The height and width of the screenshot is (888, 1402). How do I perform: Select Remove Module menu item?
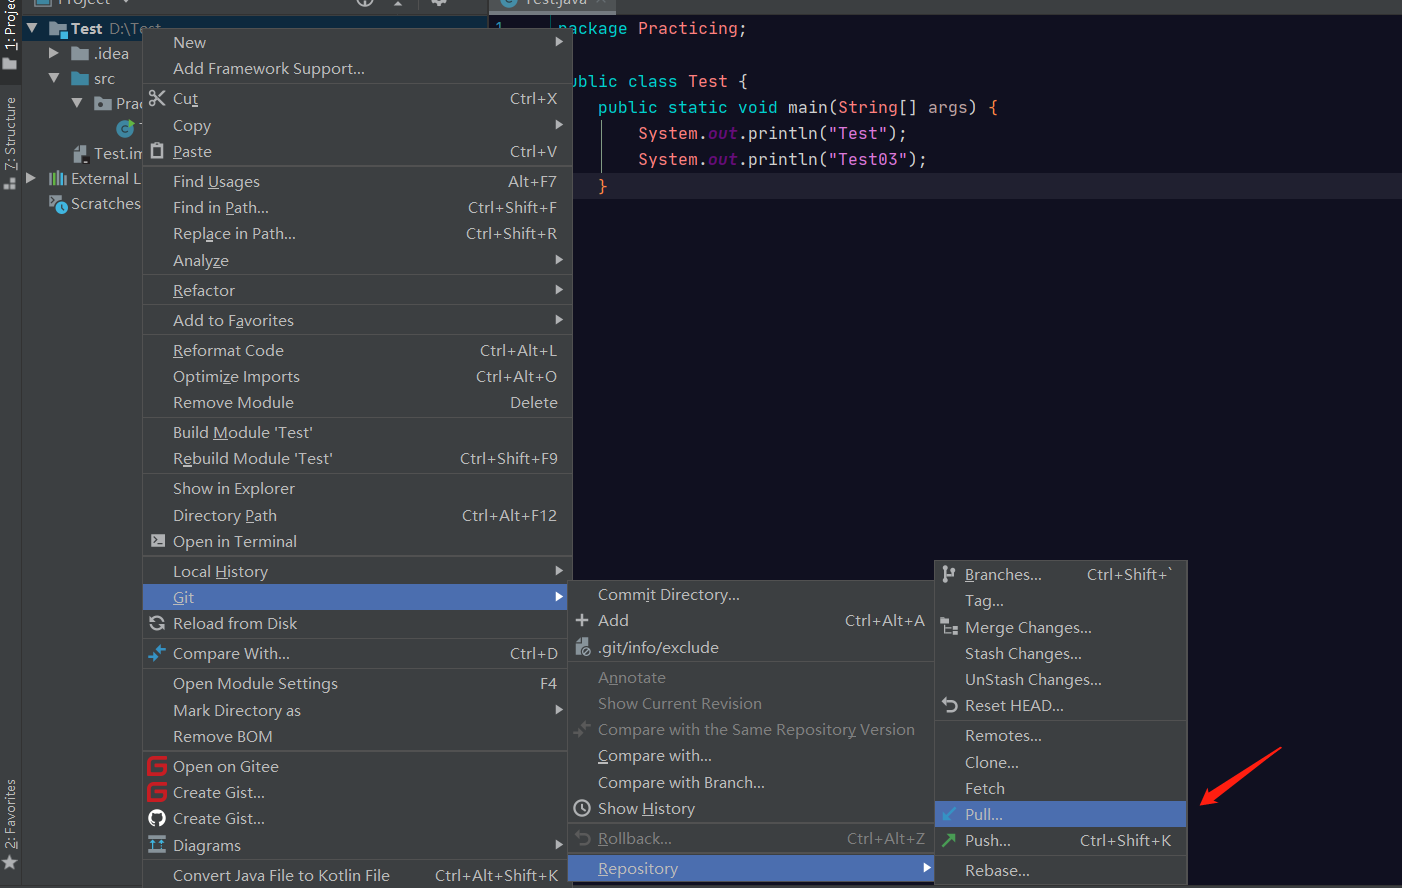point(357,402)
